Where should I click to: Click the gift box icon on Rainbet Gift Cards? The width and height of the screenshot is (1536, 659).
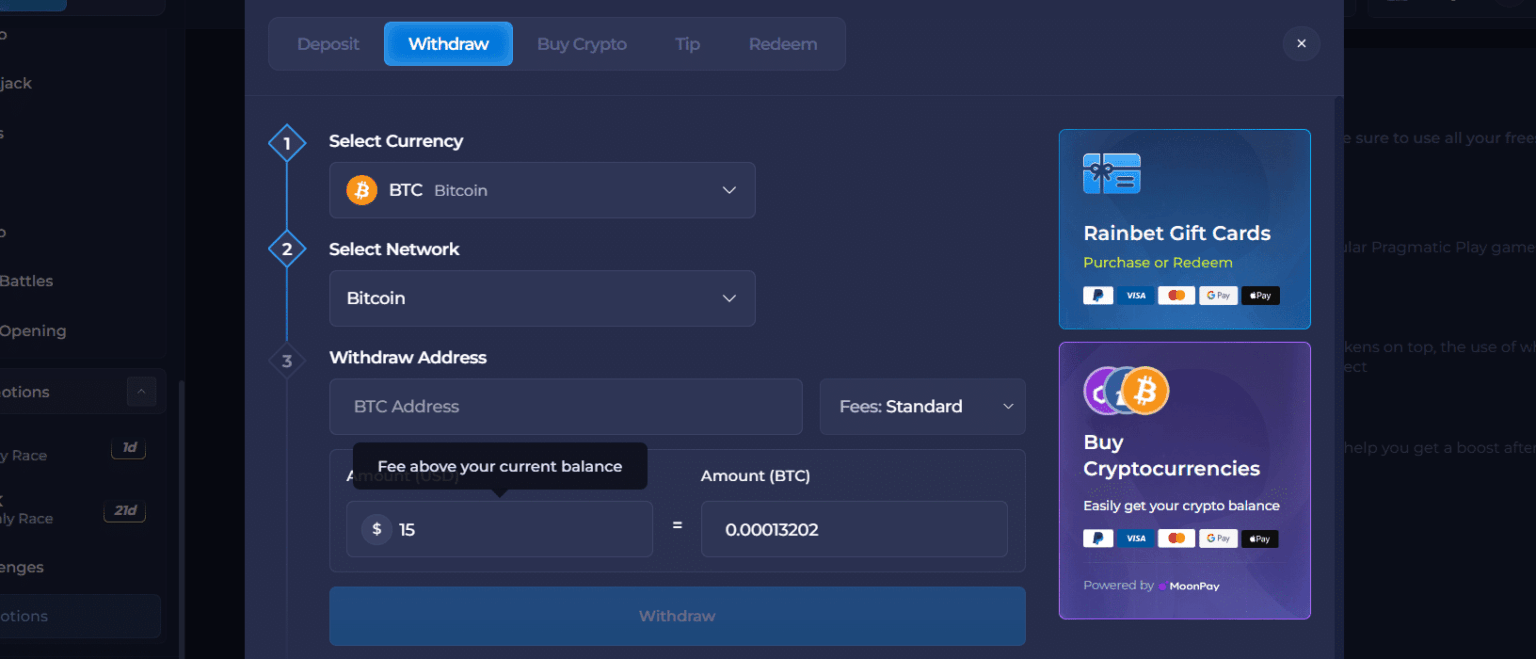(x=1112, y=172)
